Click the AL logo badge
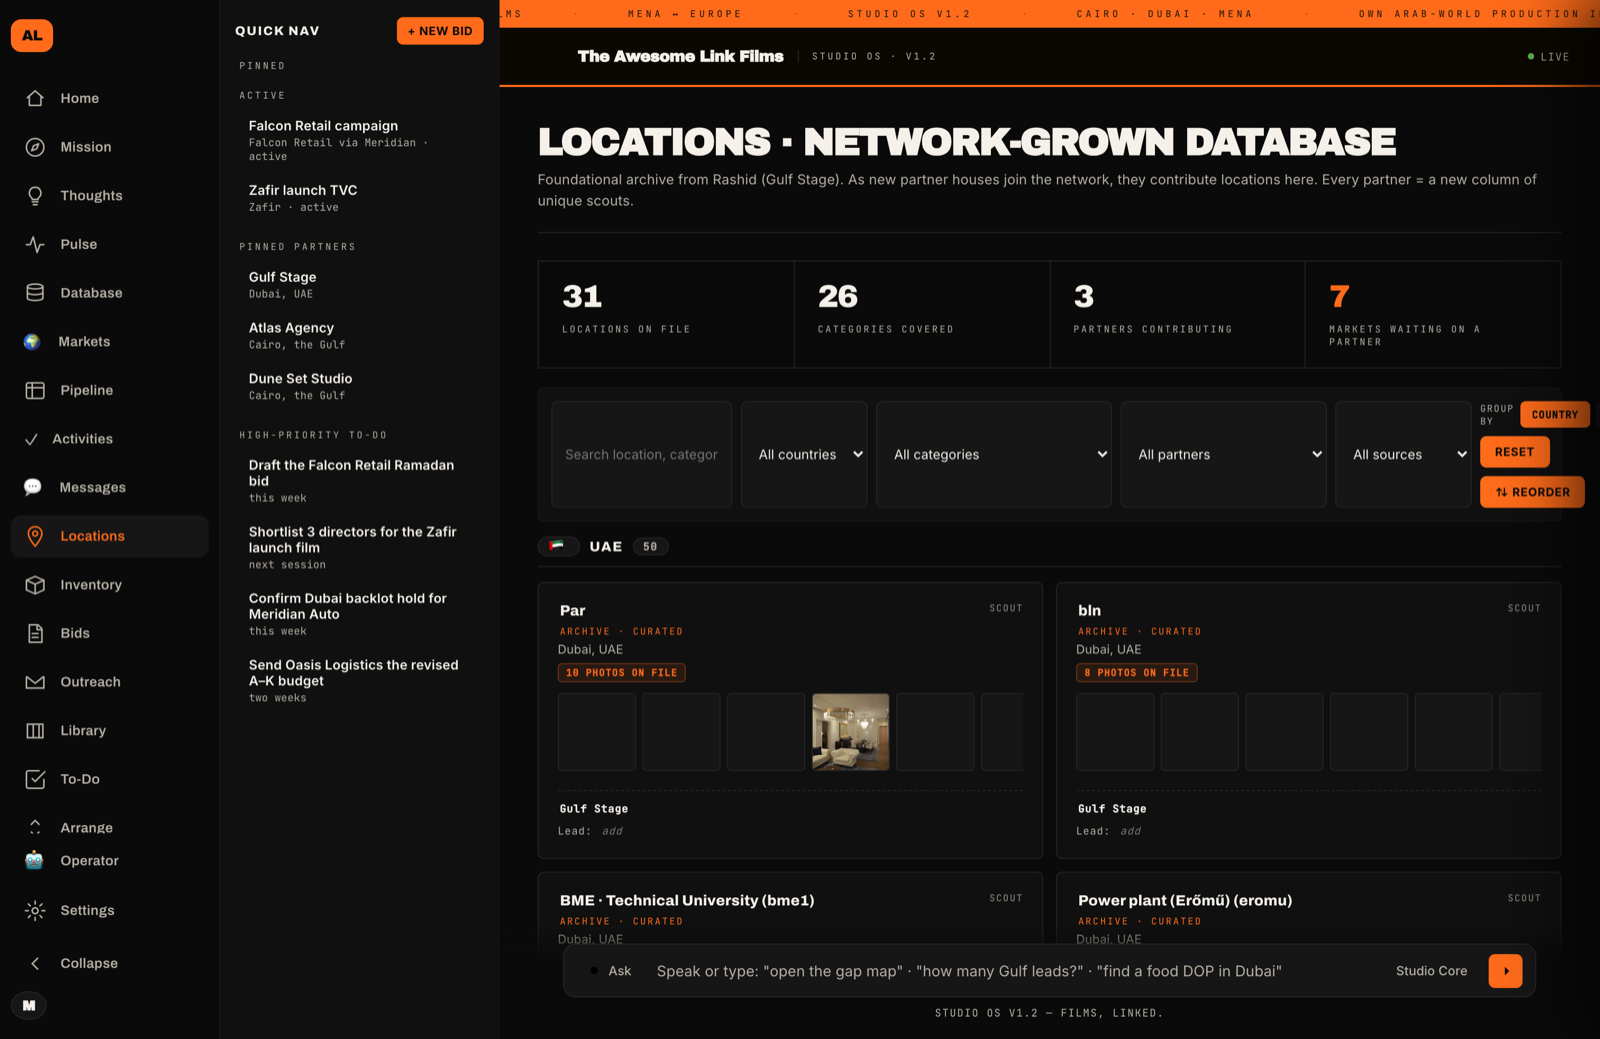1600x1039 pixels. coord(32,35)
